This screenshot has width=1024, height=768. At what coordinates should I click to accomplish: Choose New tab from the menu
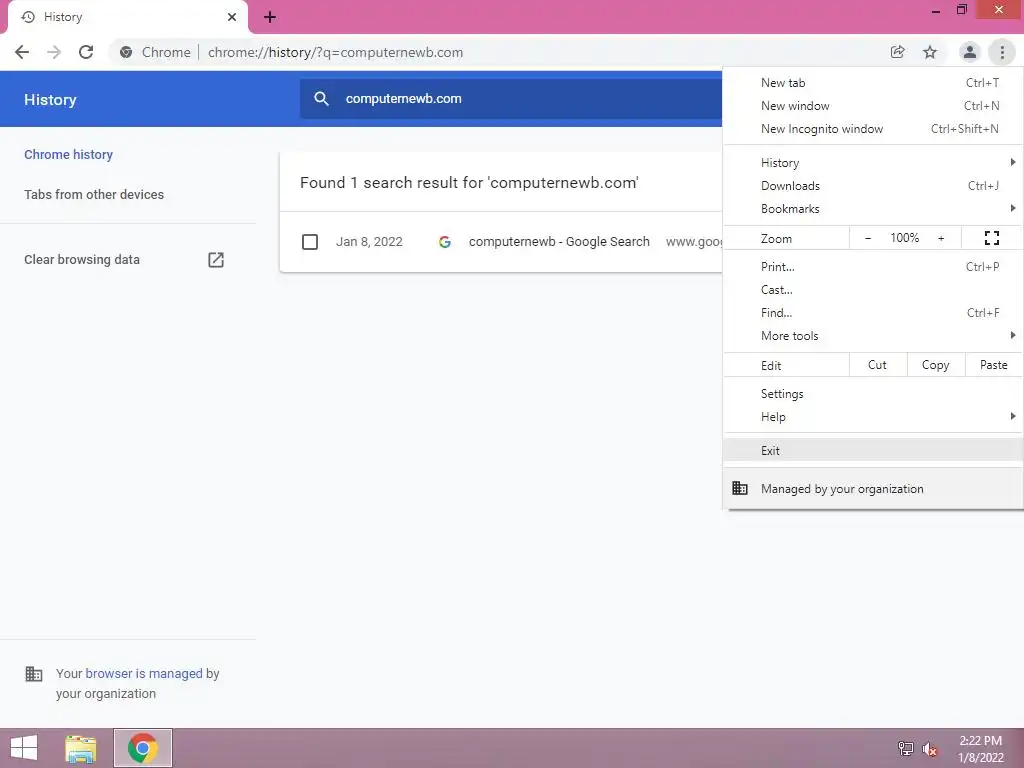873,83
